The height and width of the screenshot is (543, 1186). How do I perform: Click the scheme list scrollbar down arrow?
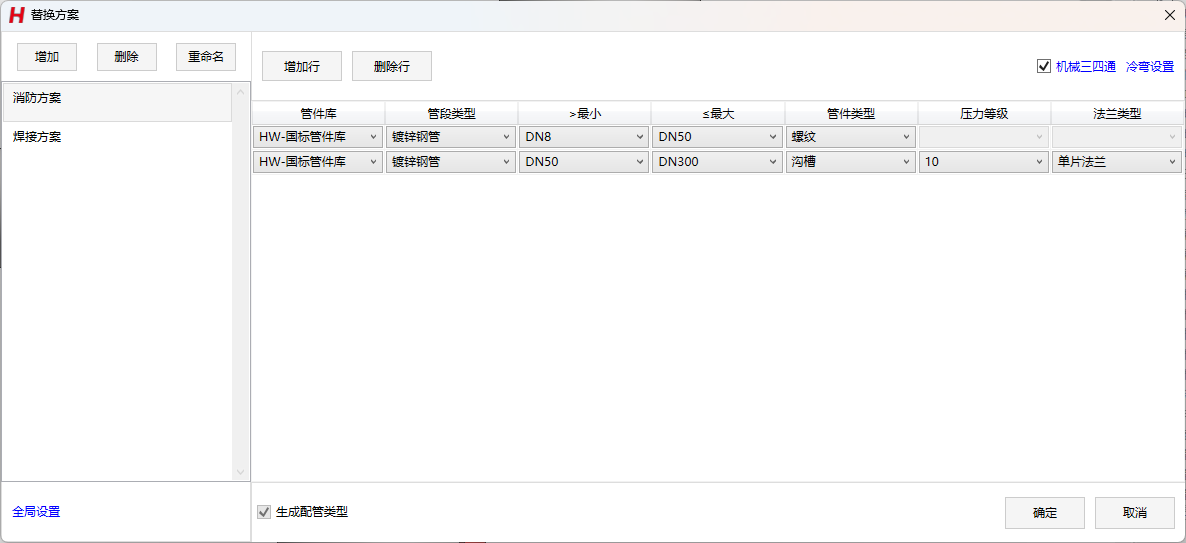click(x=240, y=472)
